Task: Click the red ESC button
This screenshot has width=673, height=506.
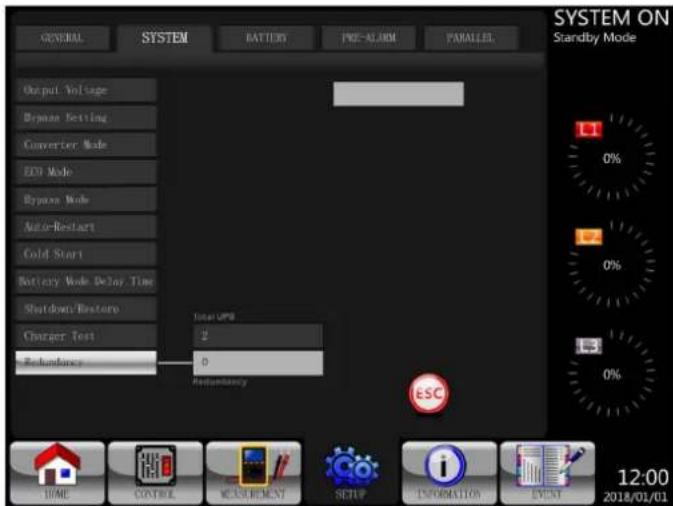Action: (429, 394)
